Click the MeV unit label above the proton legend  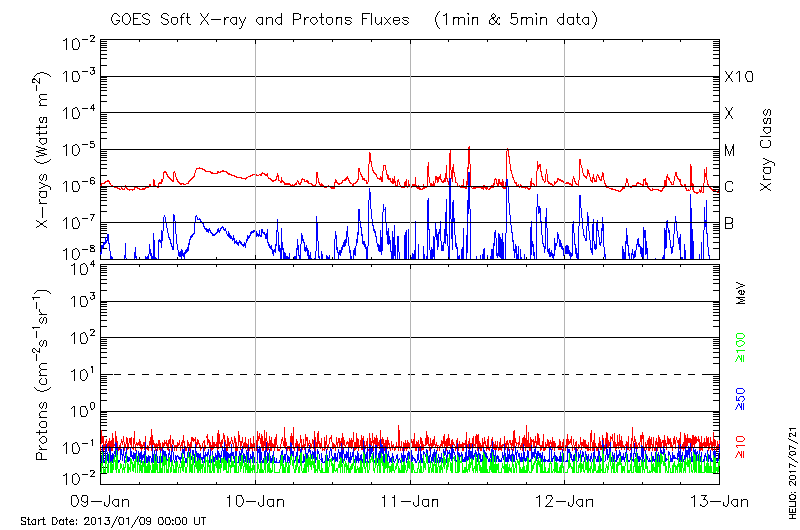coord(741,293)
